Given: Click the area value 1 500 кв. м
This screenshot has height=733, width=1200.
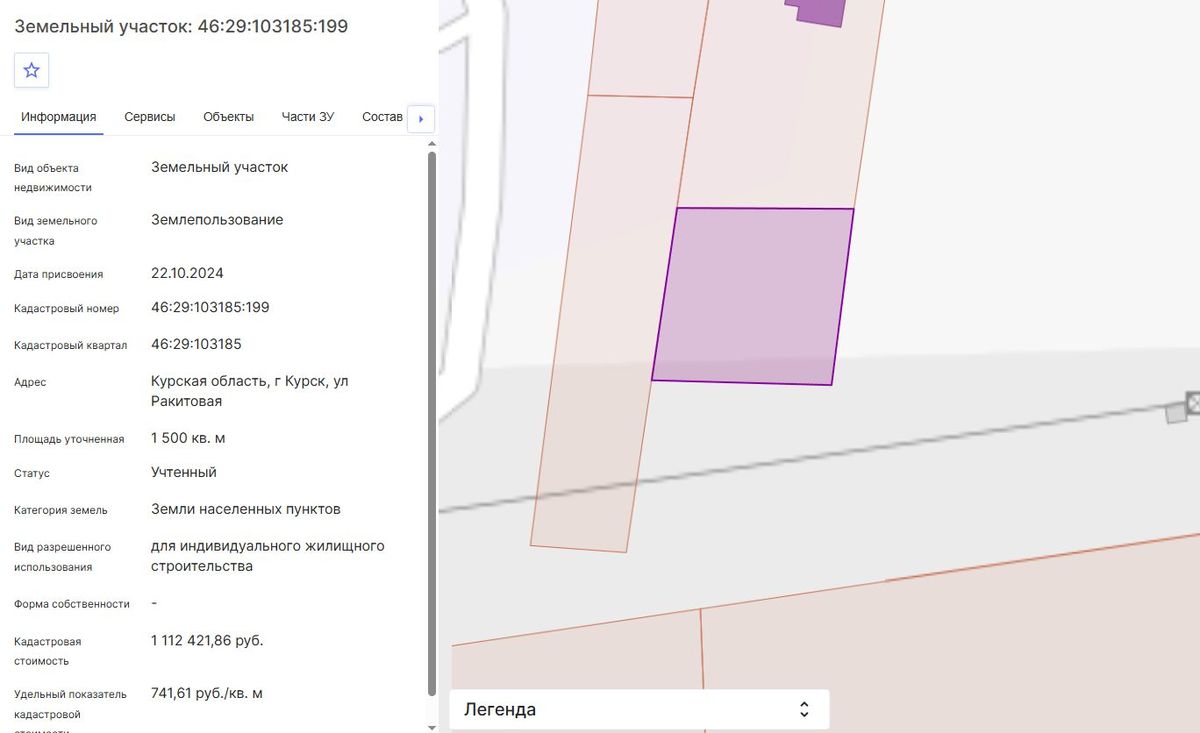Looking at the screenshot, I should 188,438.
